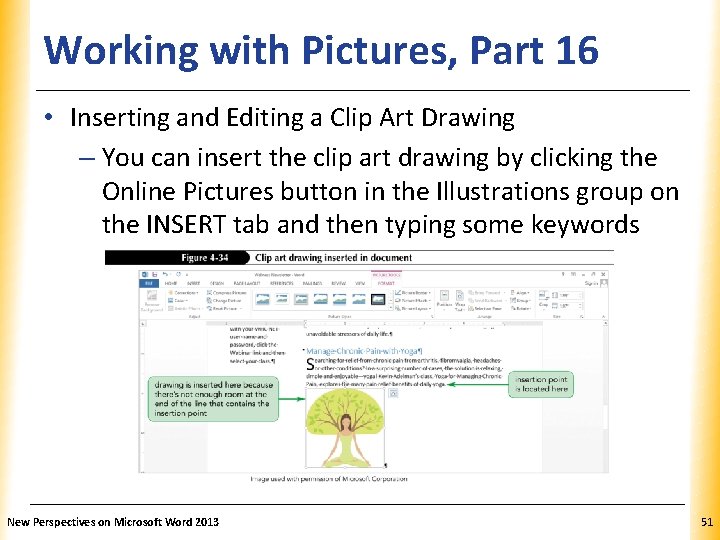Apply the fifth picture style thumbnail
Image resolution: width=720 pixels, height=540 pixels.
[339, 299]
